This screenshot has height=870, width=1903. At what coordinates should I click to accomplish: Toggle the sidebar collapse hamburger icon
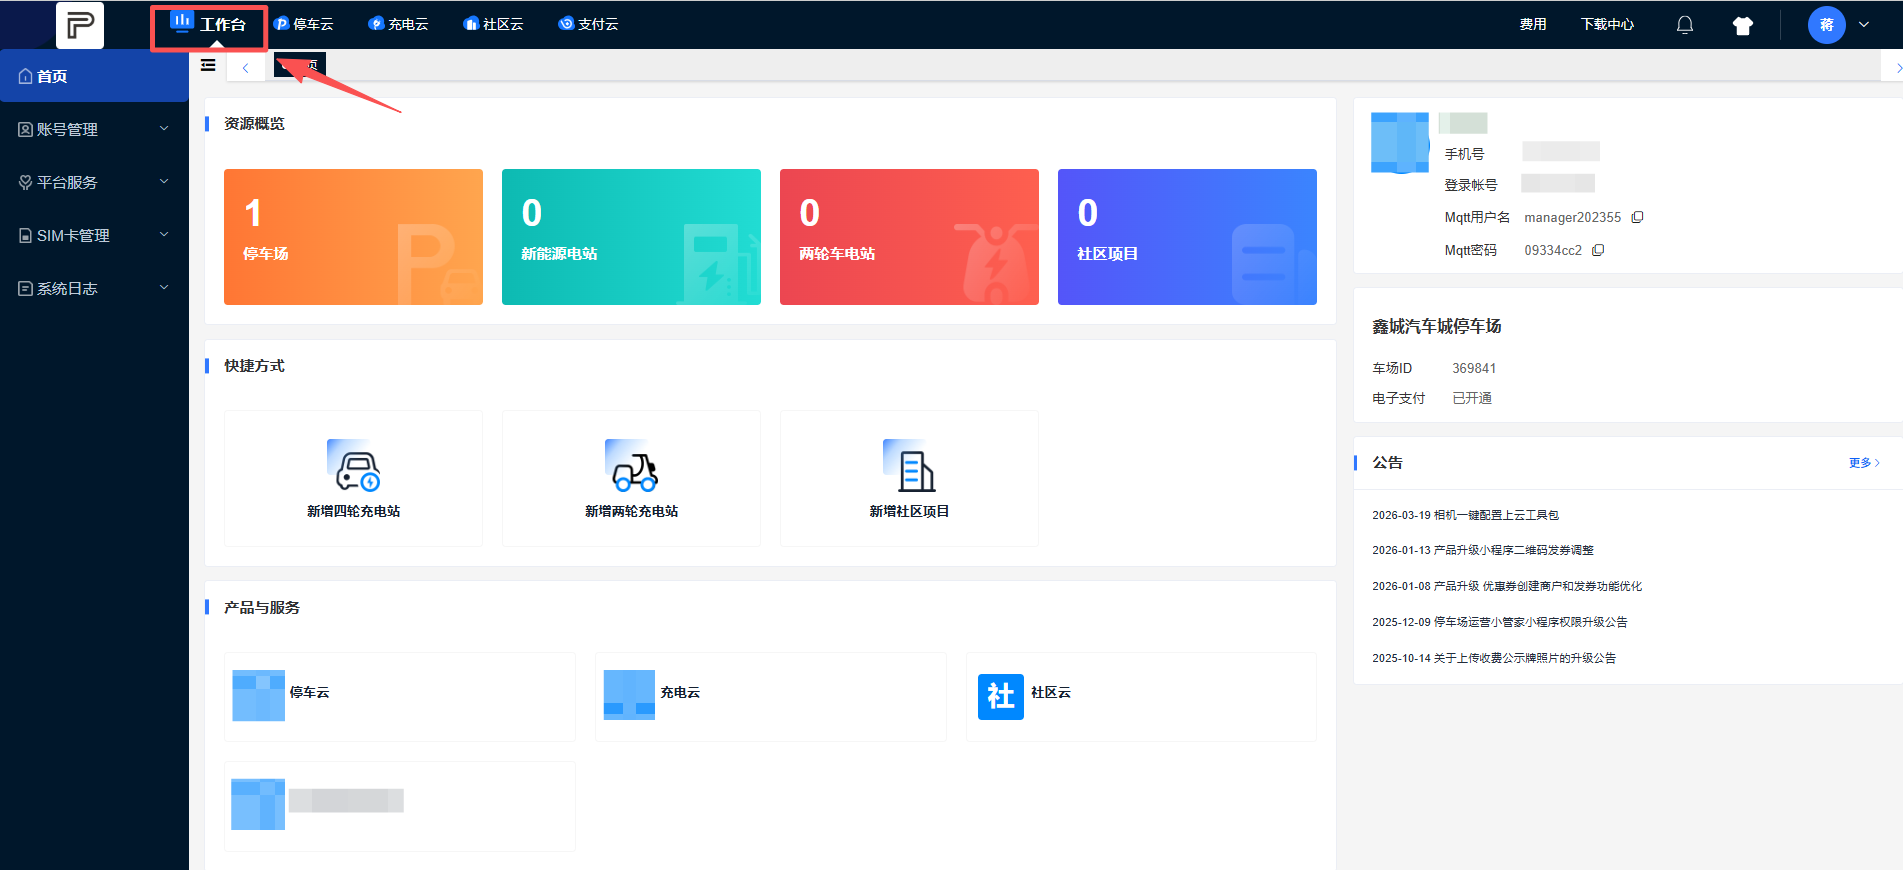pos(208,65)
